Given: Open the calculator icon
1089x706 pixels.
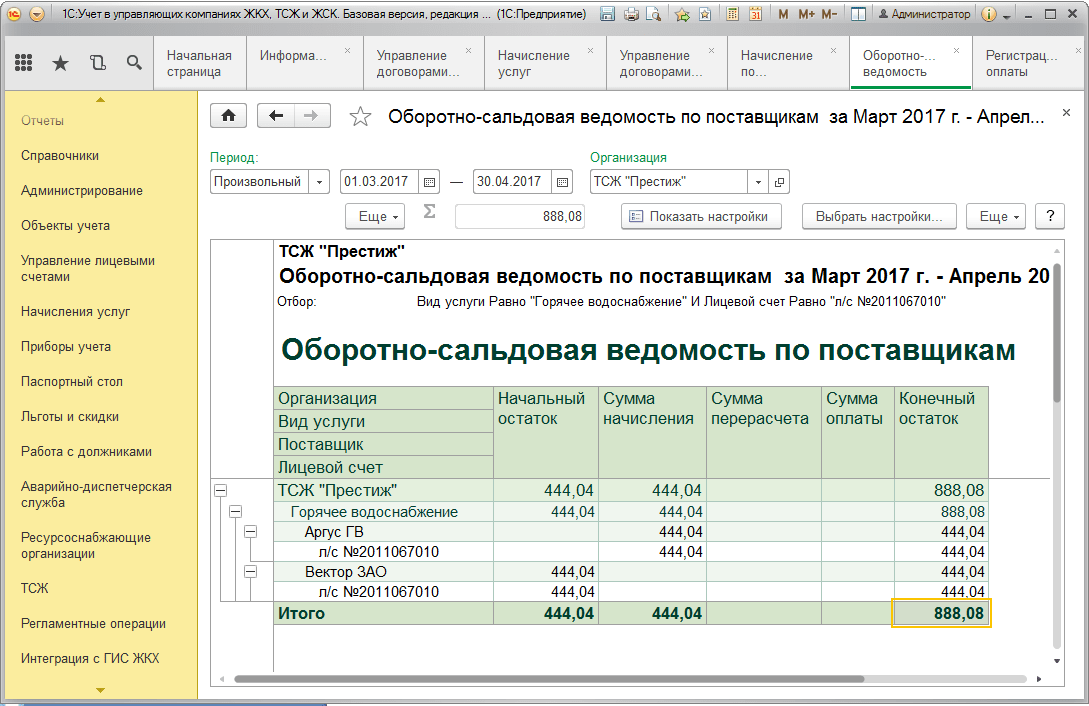Looking at the screenshot, I should click(732, 14).
